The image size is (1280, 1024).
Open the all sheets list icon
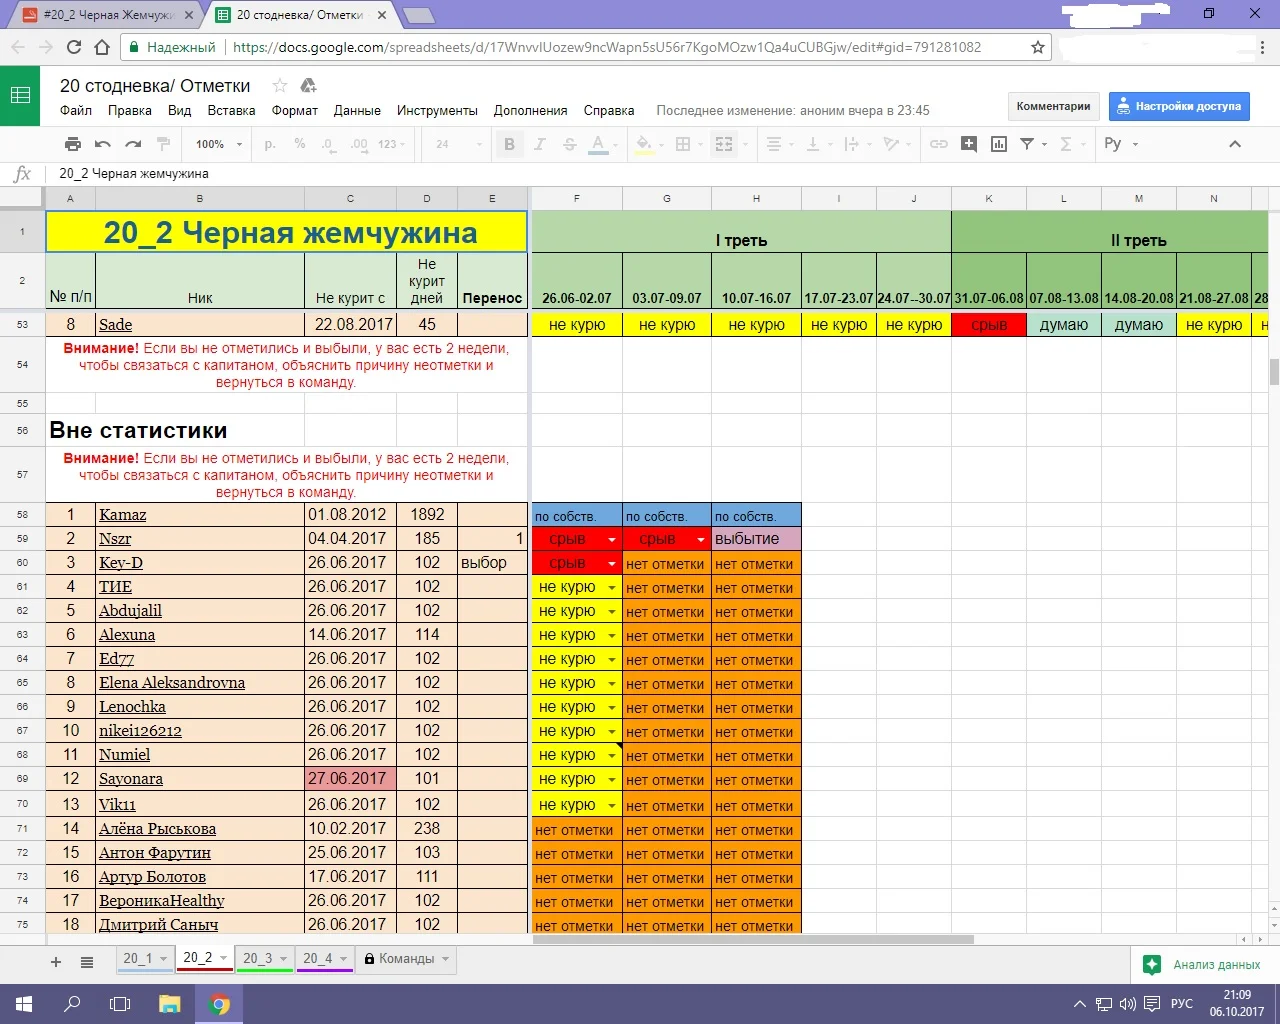pyautogui.click(x=87, y=962)
